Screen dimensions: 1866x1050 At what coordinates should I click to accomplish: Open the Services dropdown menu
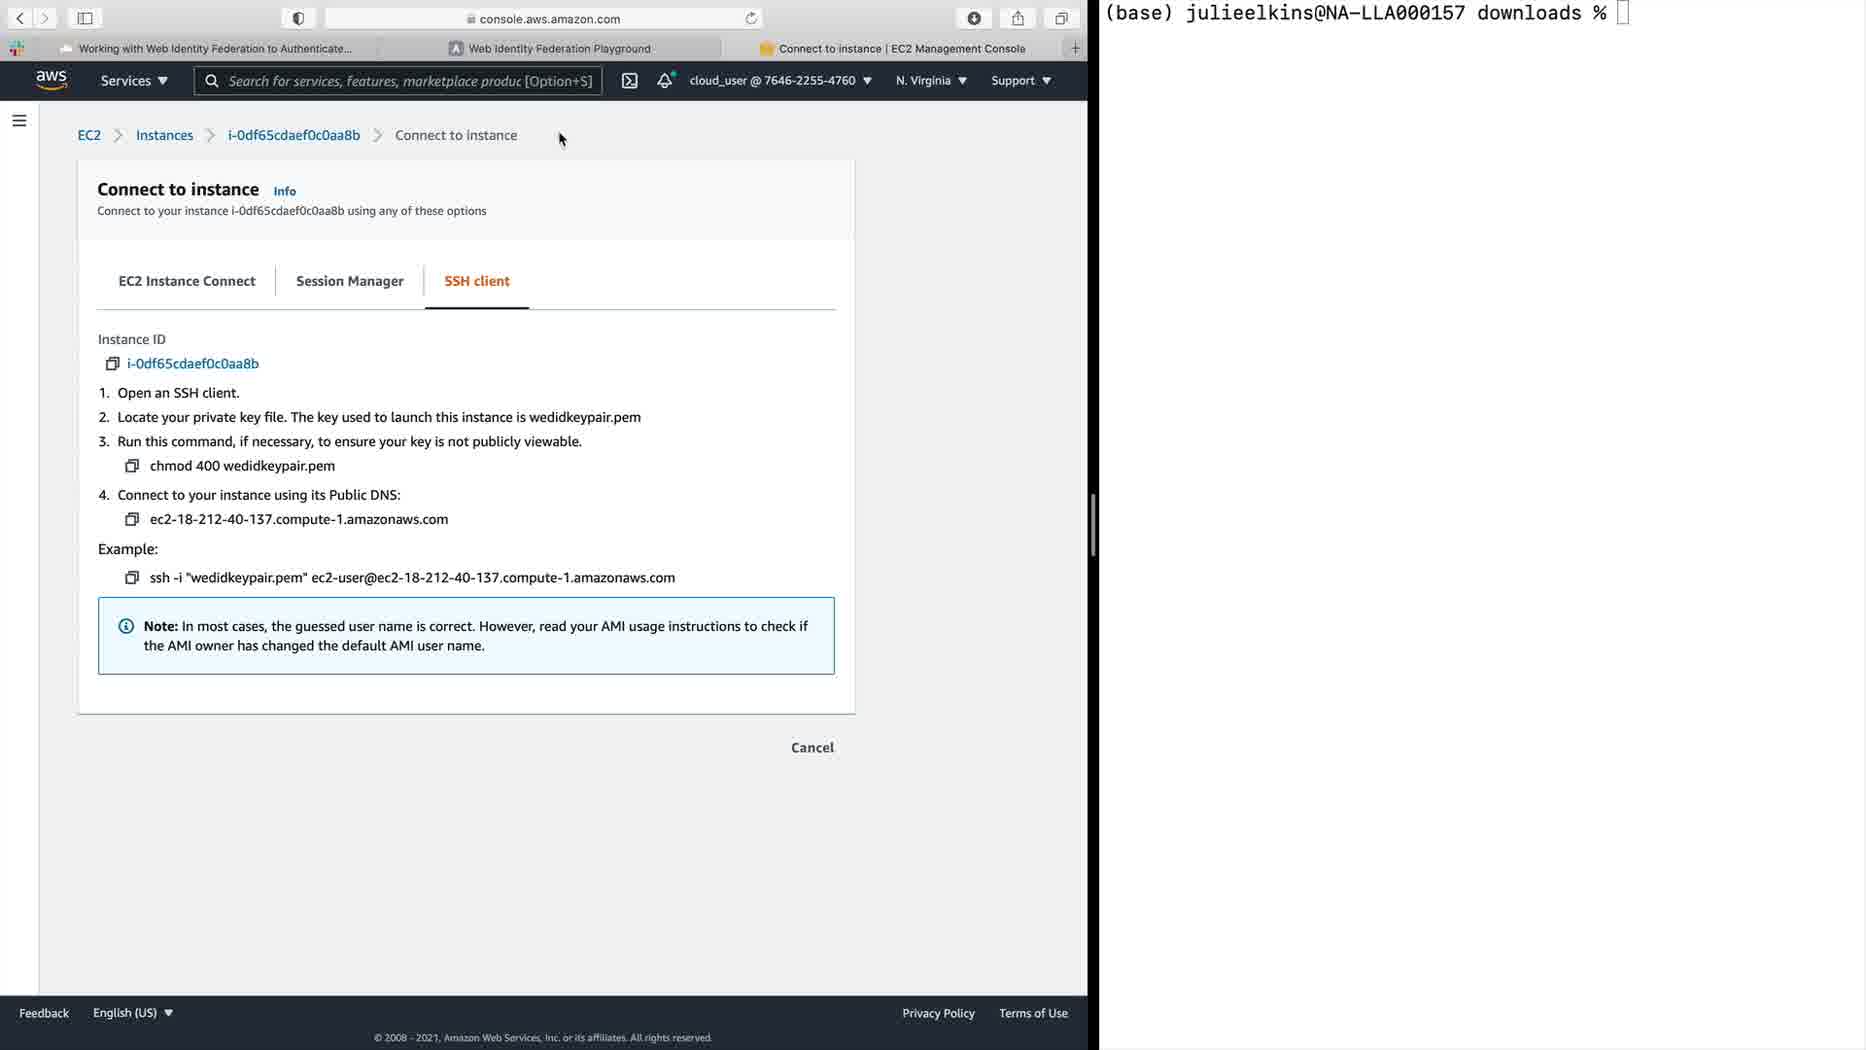(x=134, y=80)
